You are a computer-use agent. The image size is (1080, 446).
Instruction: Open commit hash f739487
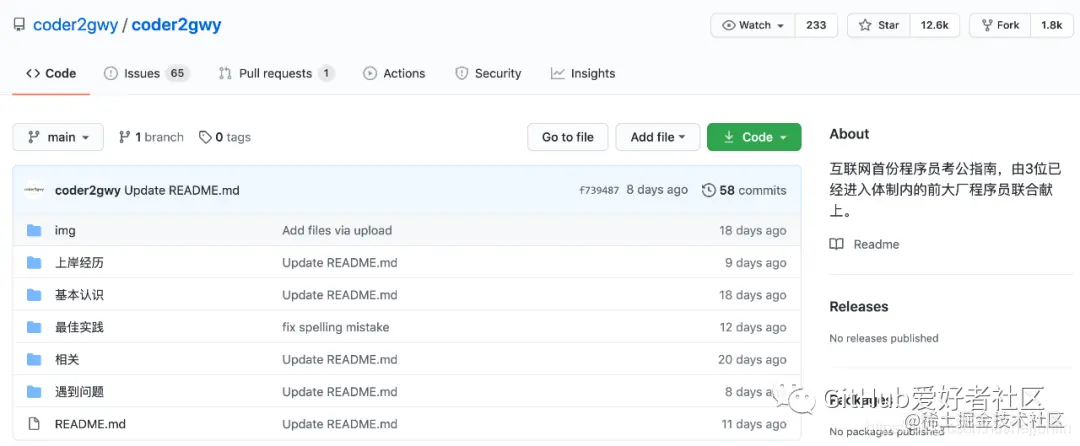pyautogui.click(x=599, y=190)
